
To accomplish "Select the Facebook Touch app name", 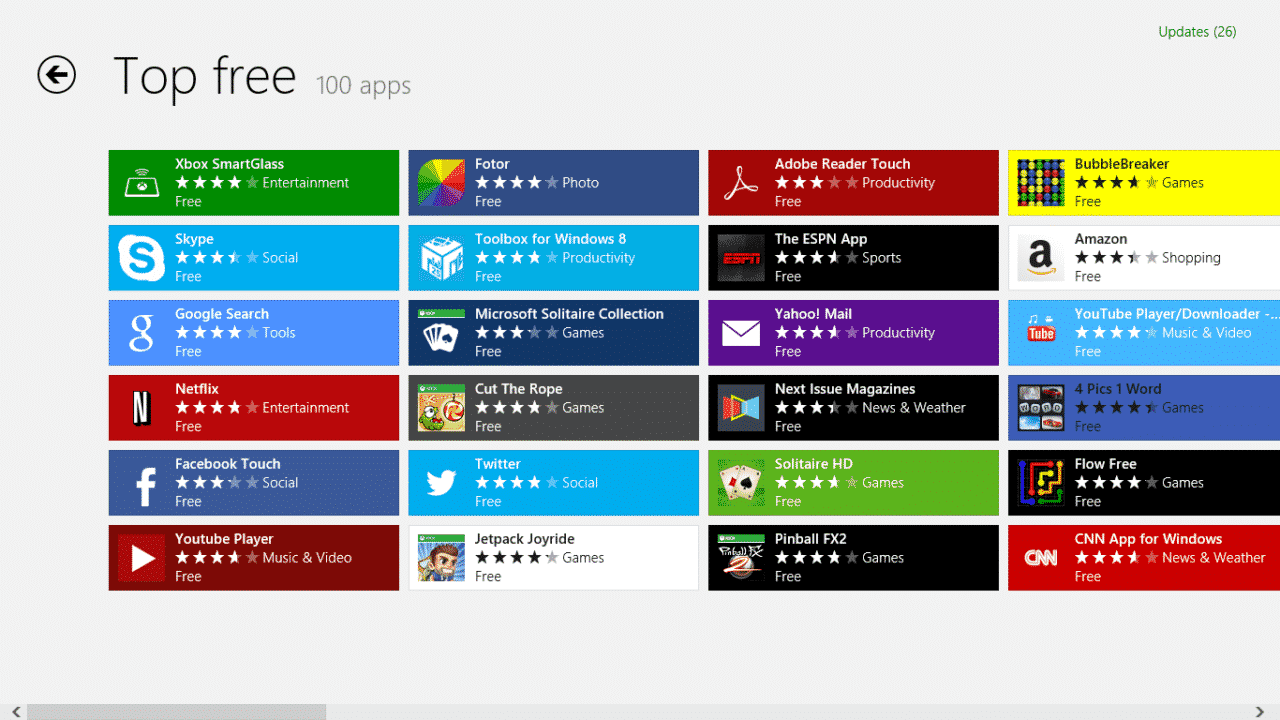I will pyautogui.click(x=228, y=464).
